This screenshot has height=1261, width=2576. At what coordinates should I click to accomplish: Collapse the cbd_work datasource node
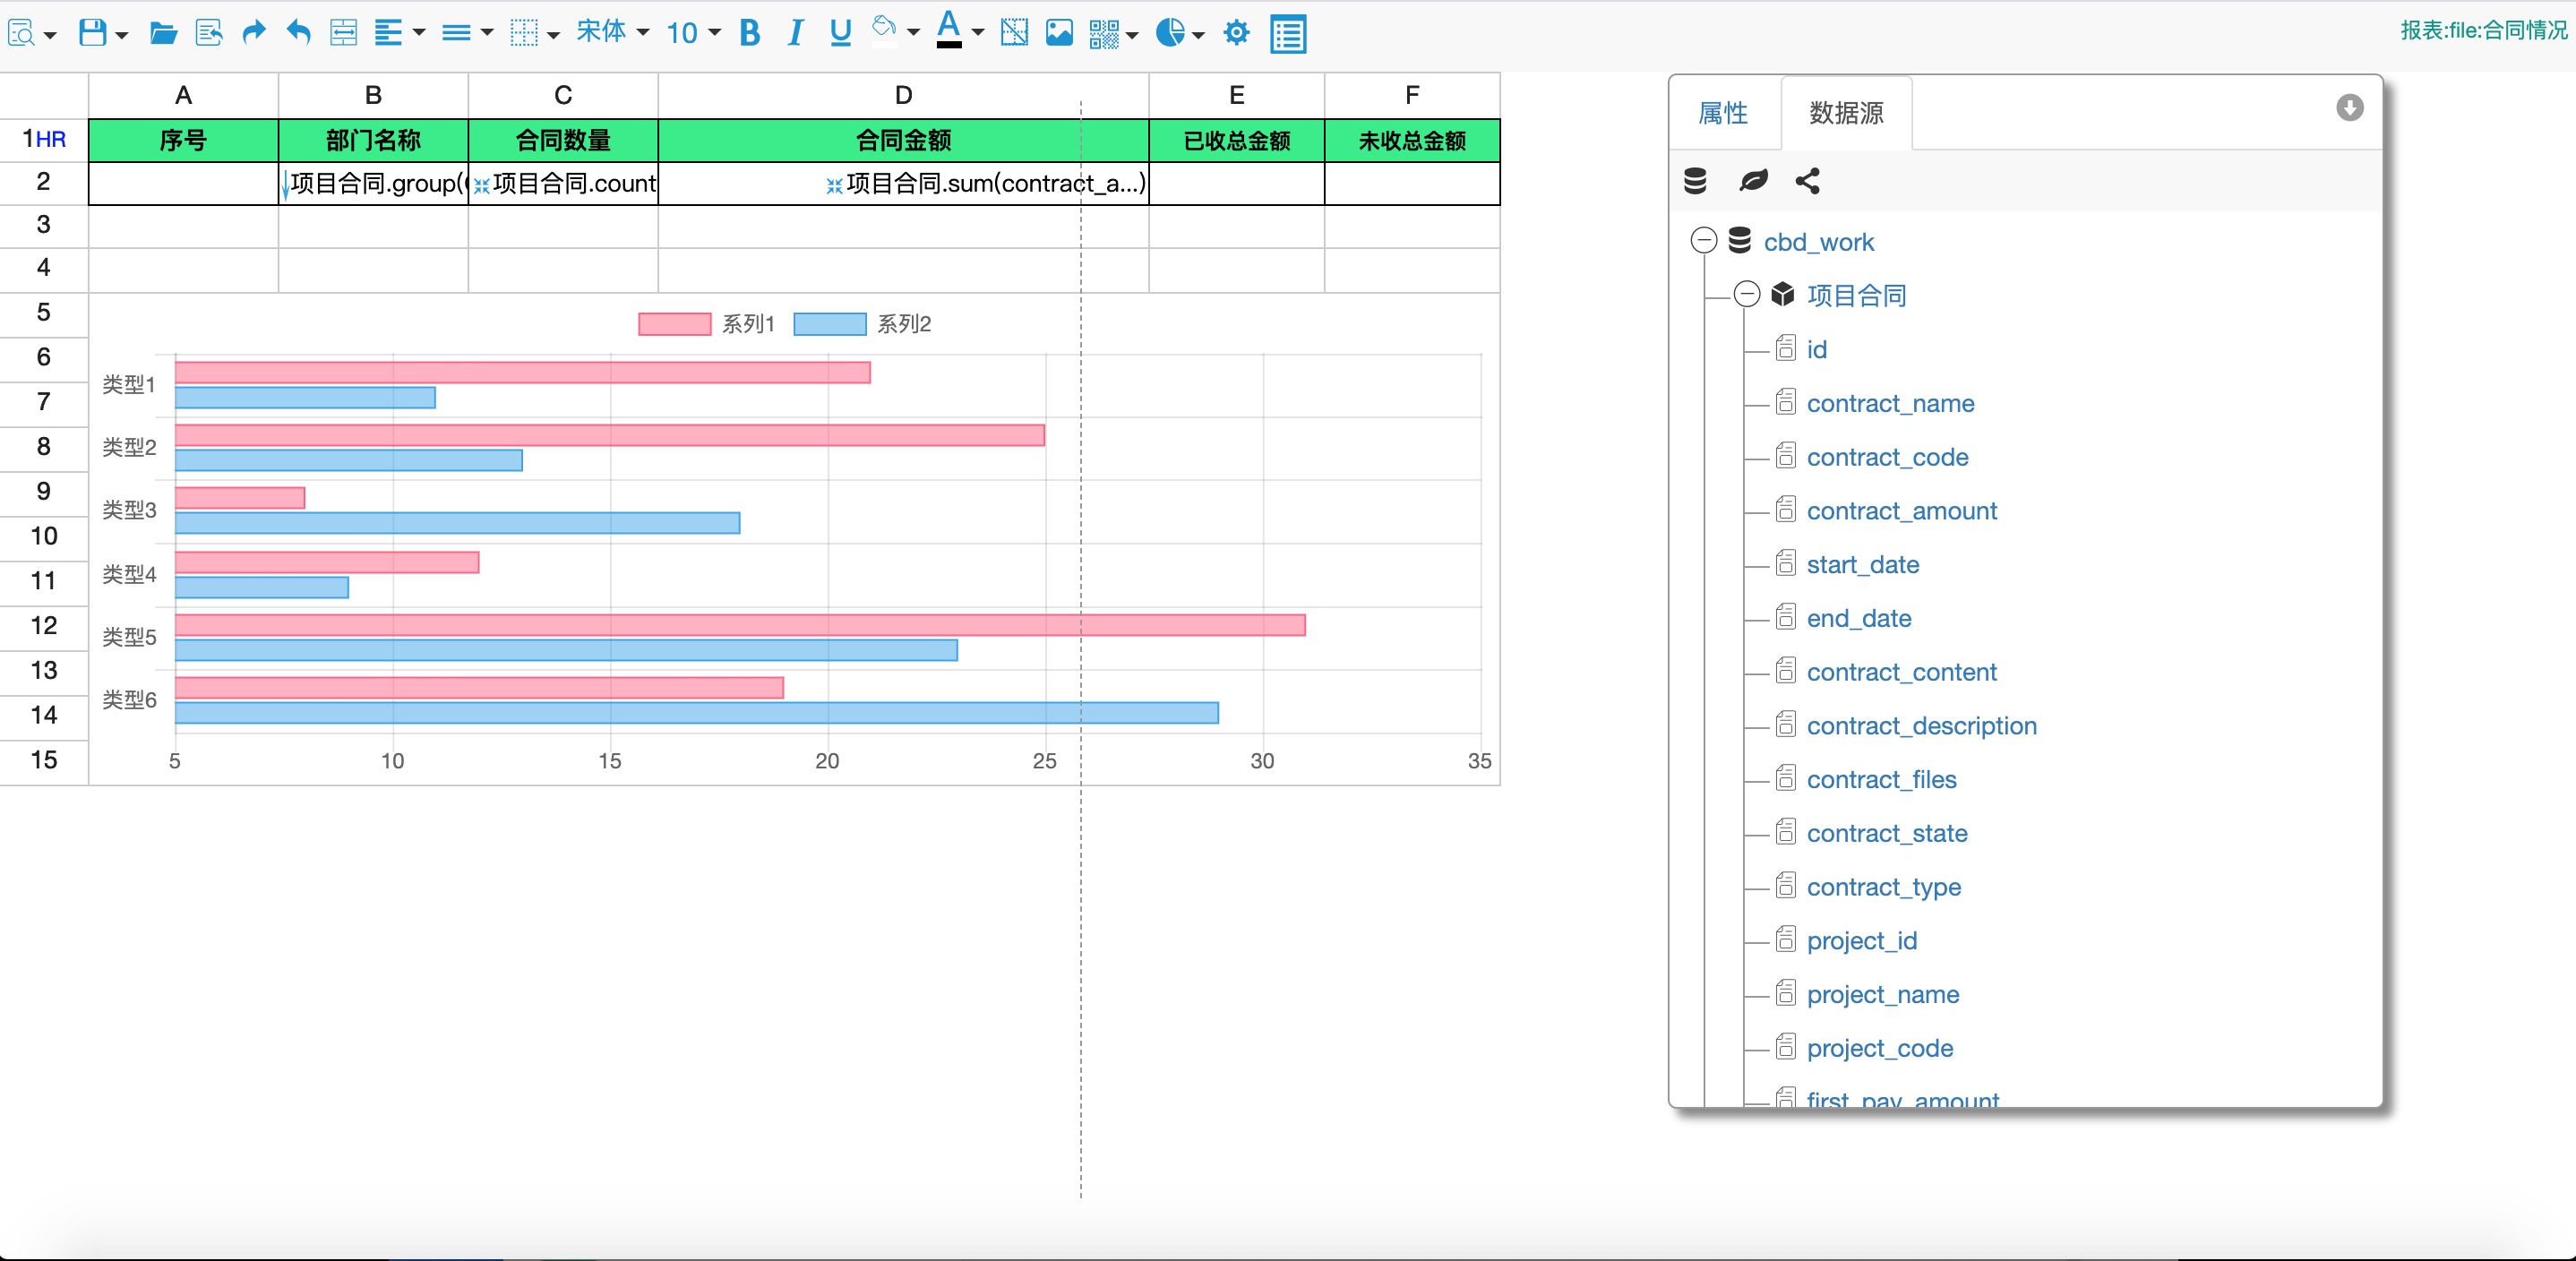[1704, 241]
